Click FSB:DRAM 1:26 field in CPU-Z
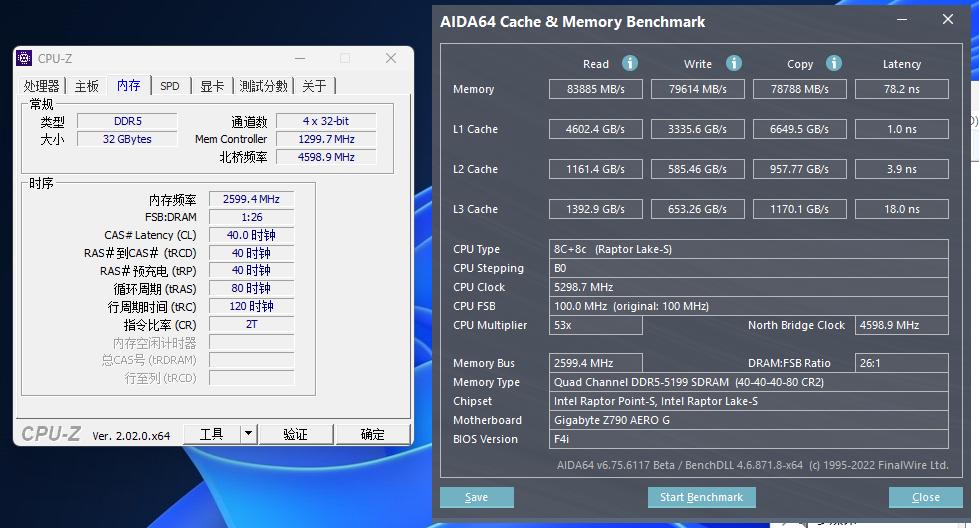This screenshot has height=528, width=979. (x=251, y=217)
